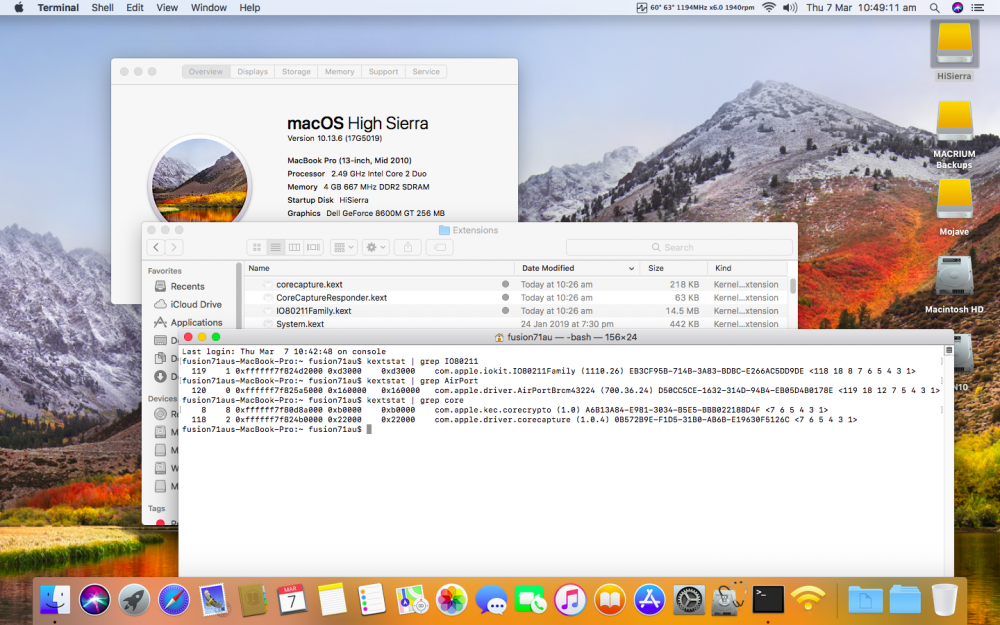Open Notification Center in menu bar
Viewport: 1000px width, 625px height.
point(977,8)
